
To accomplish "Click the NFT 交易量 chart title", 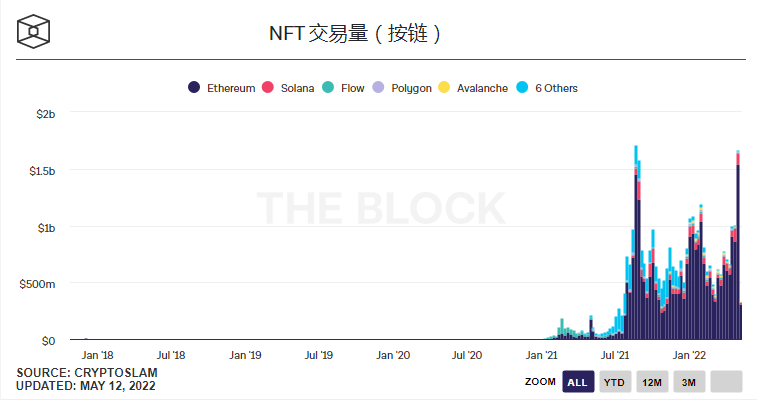I will [x=354, y=33].
